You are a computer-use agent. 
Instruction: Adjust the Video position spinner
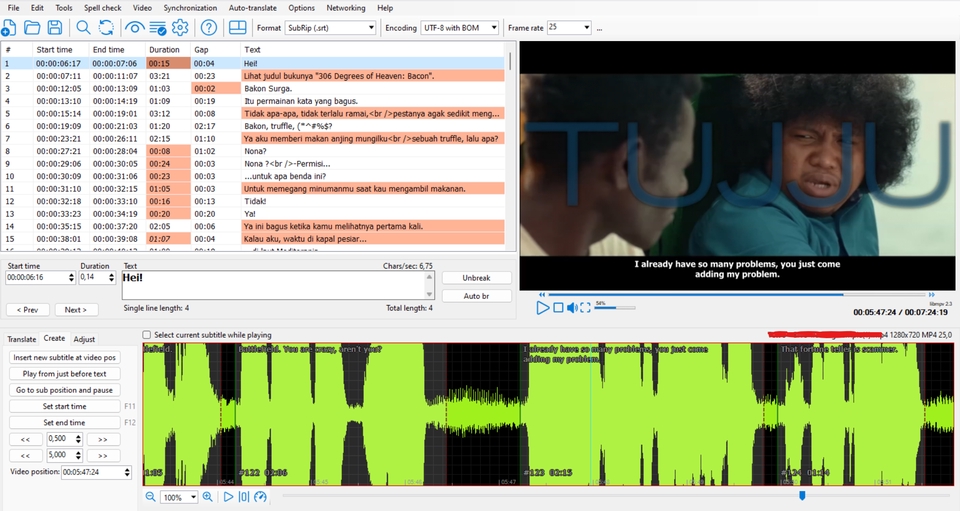(127, 472)
